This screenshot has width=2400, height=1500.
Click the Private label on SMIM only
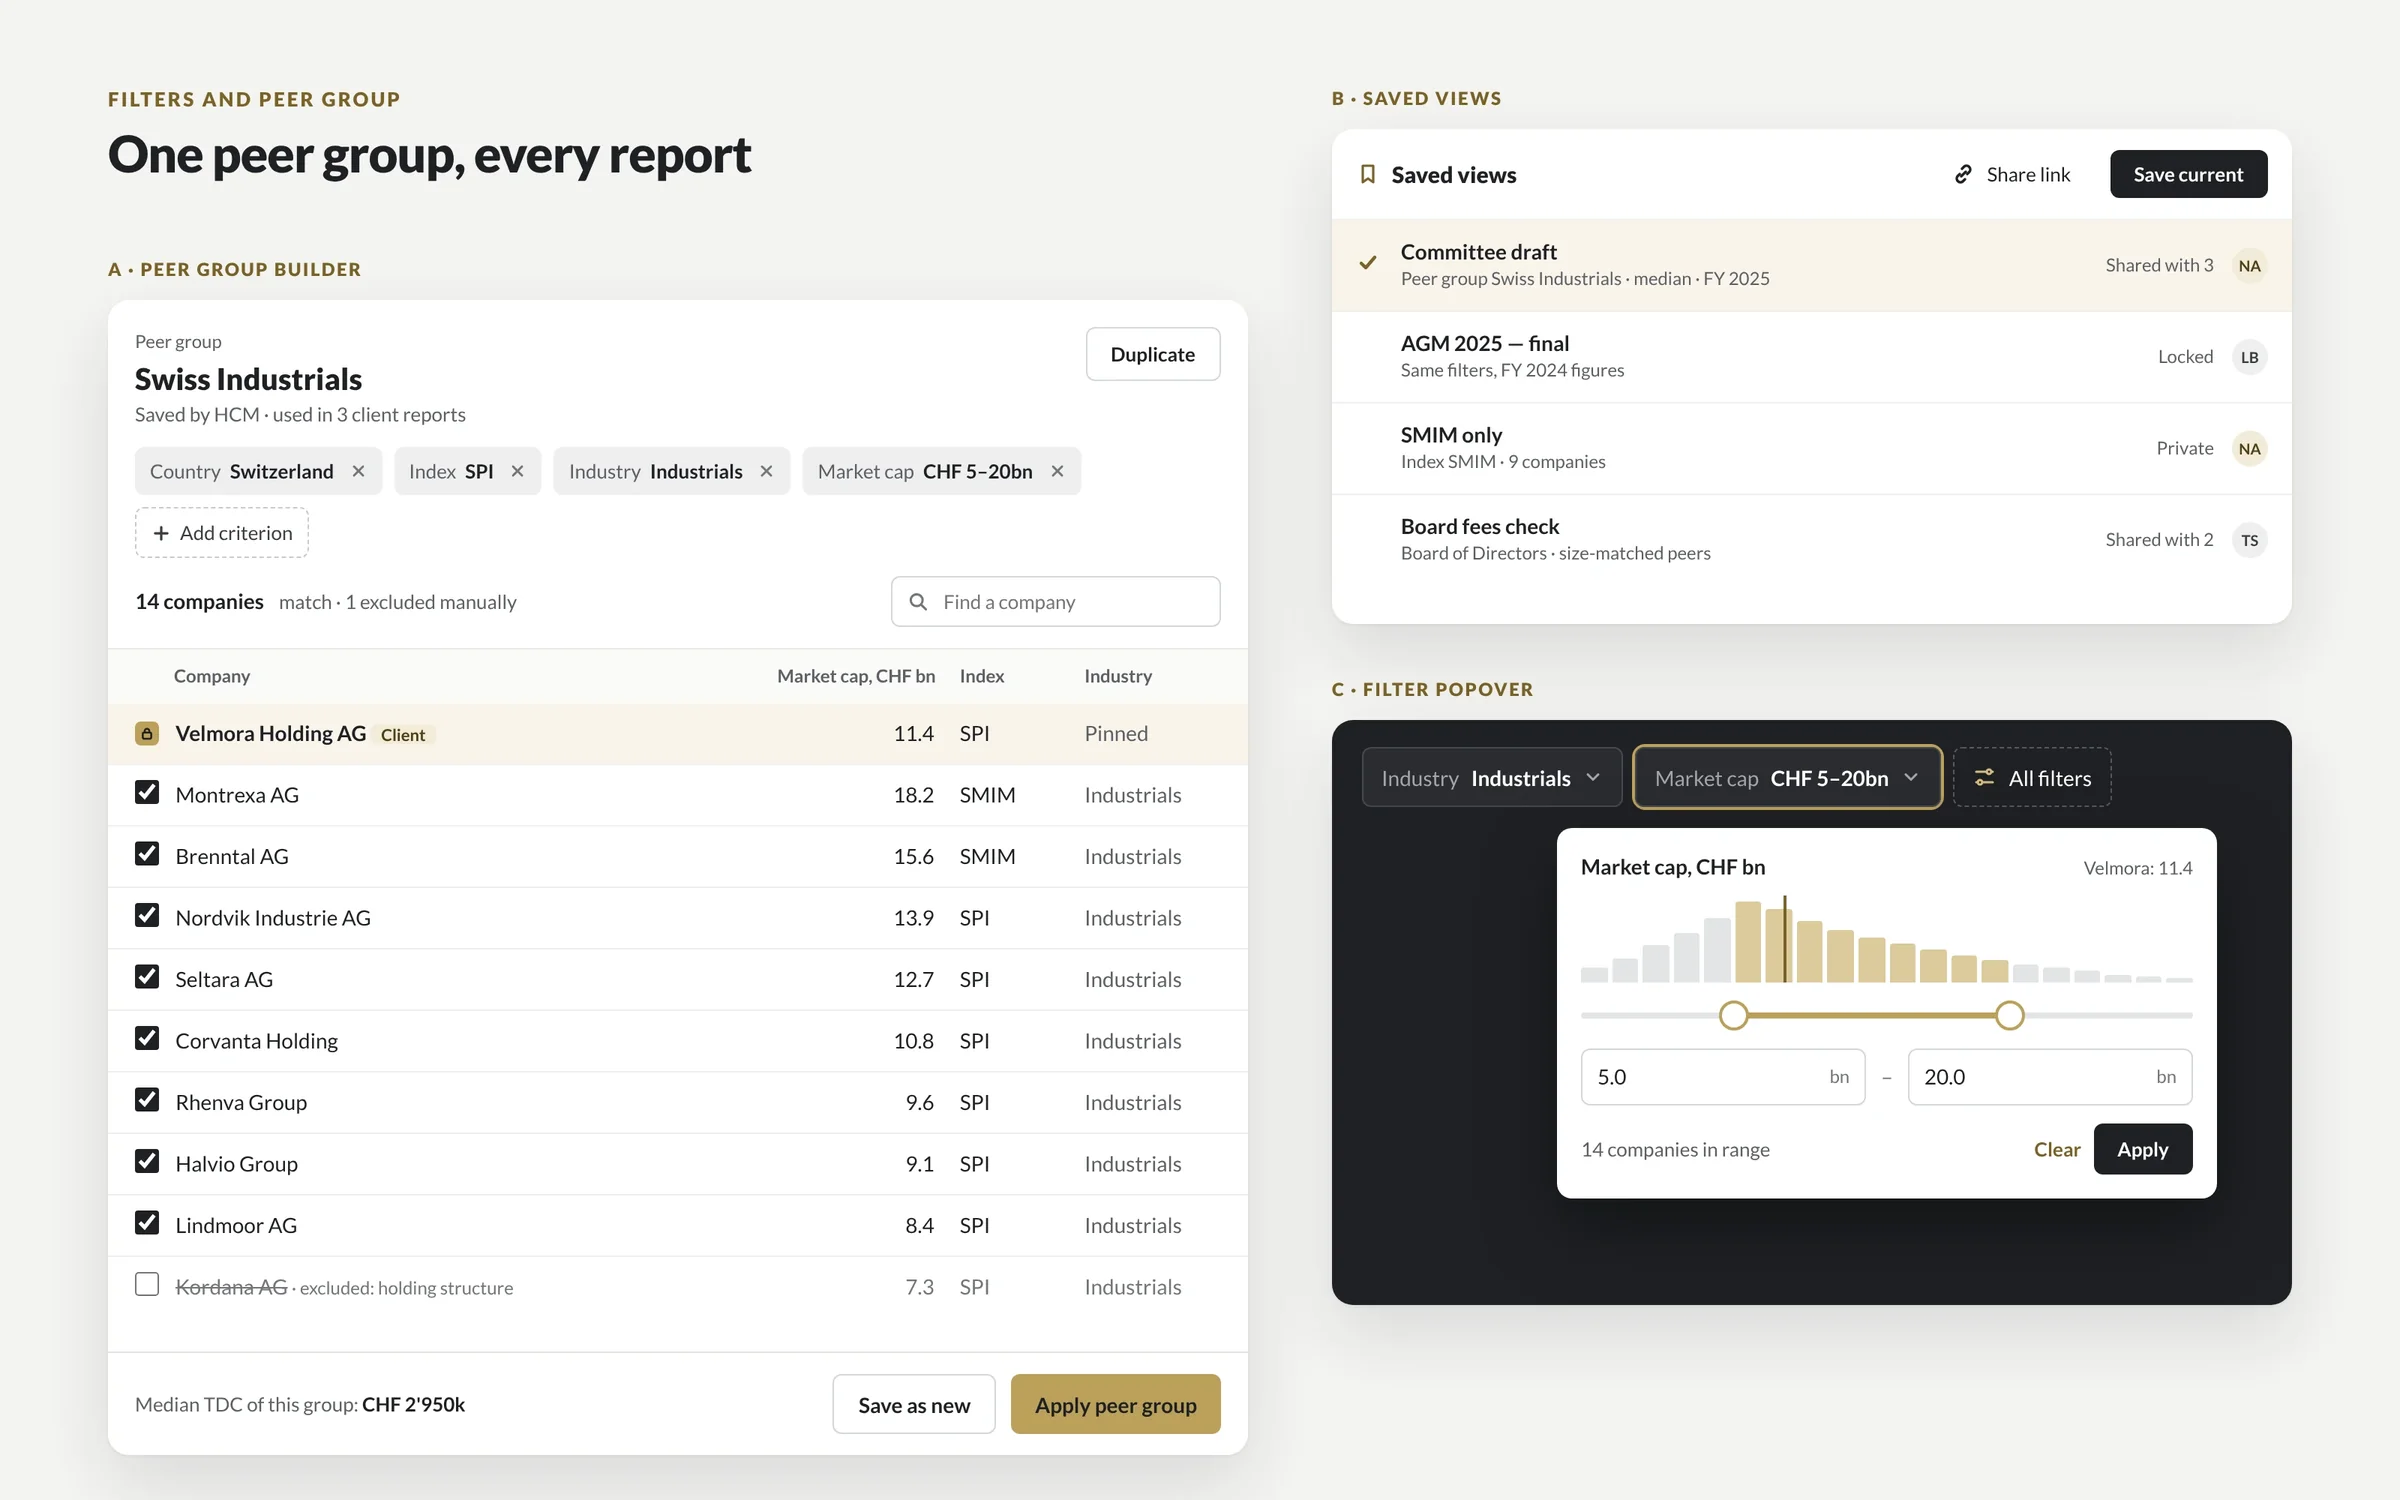2184,448
